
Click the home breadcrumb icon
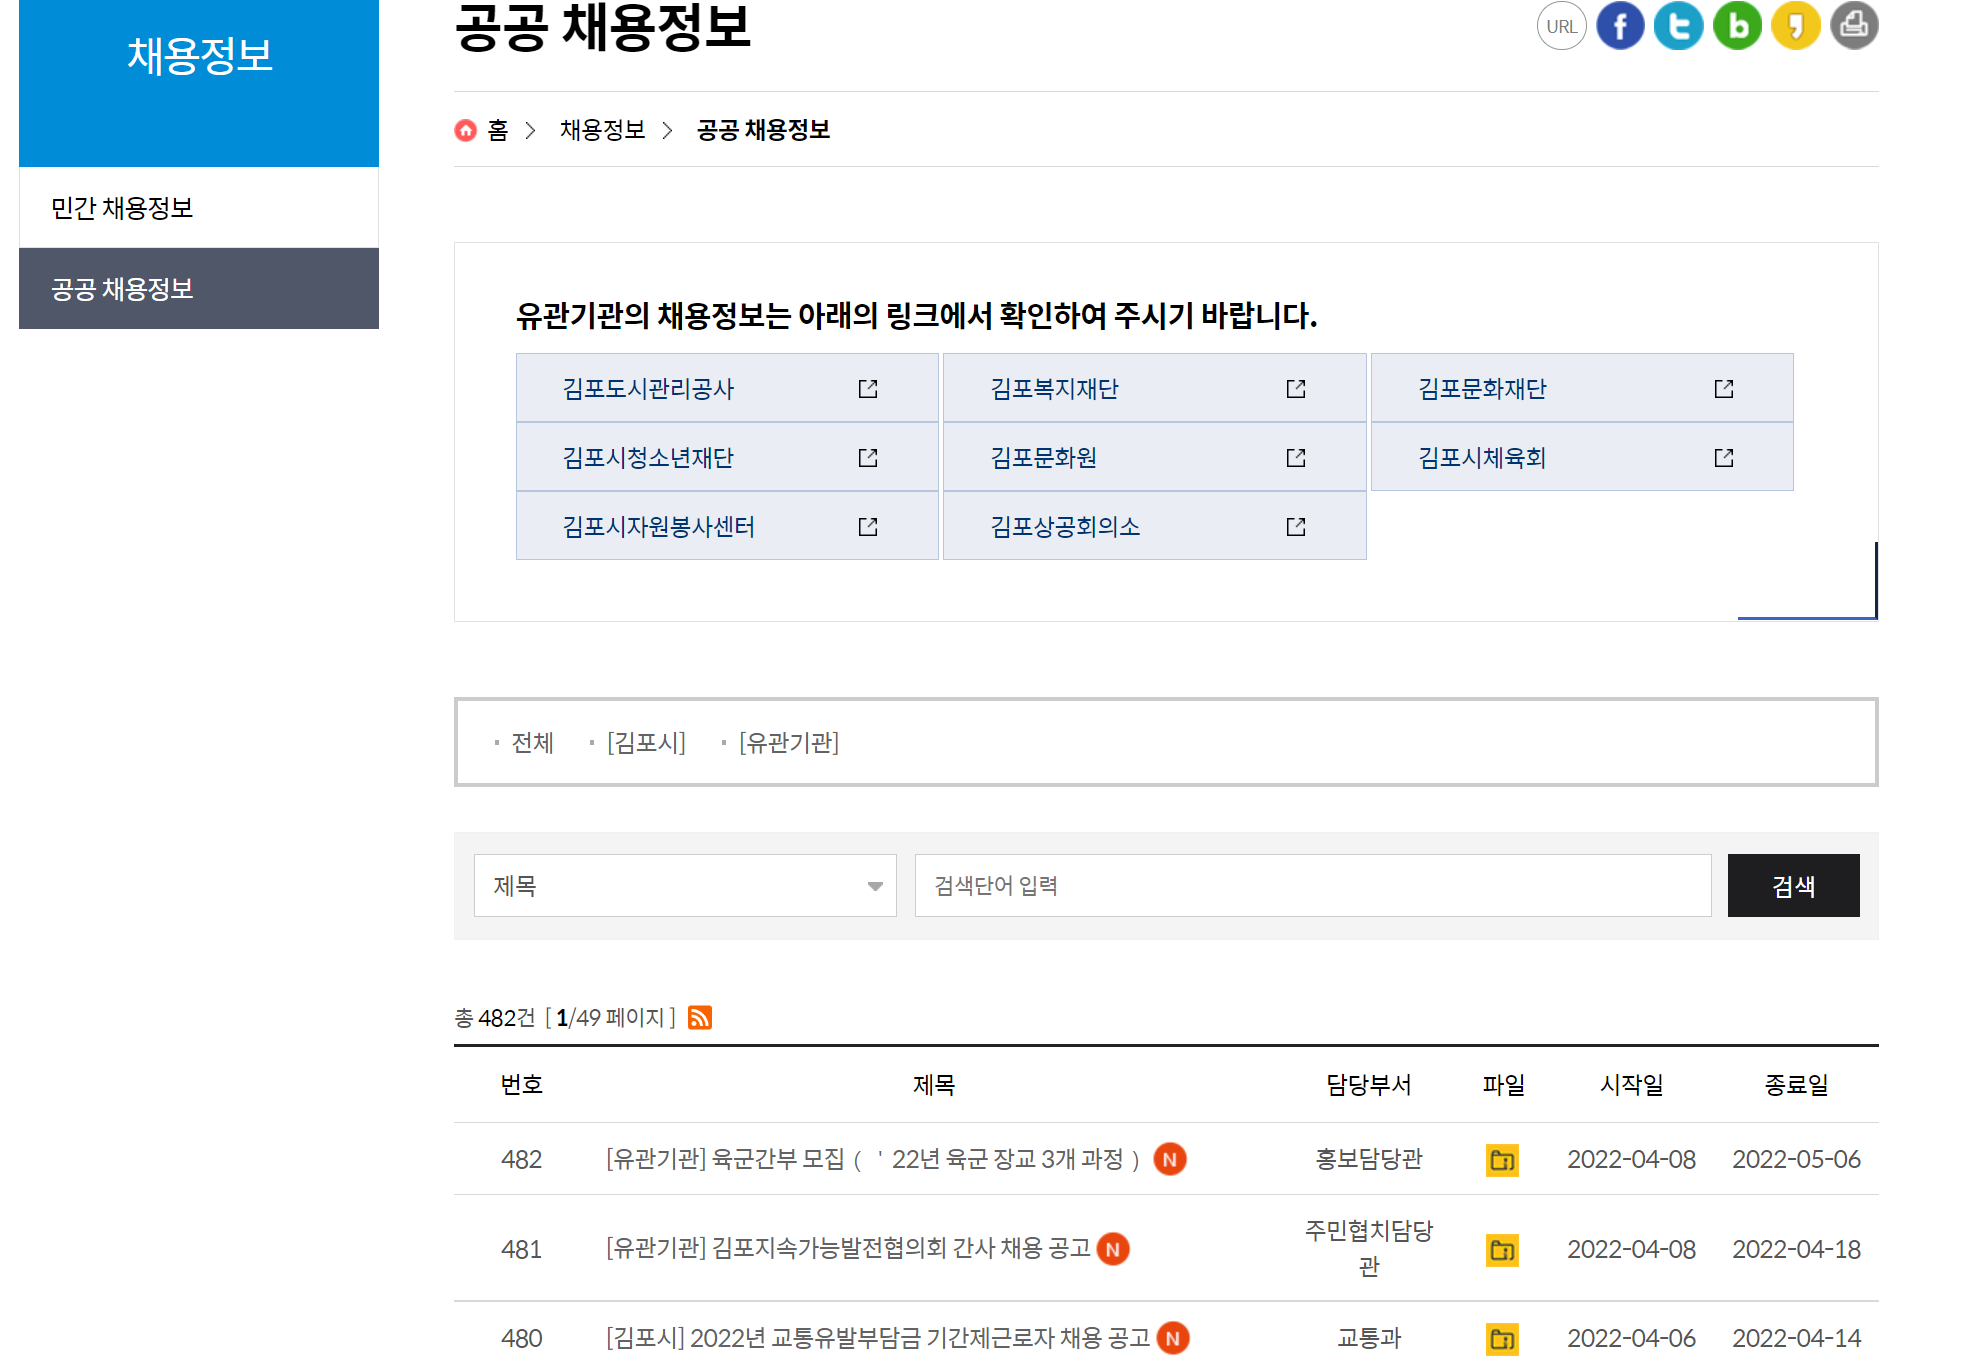click(x=466, y=130)
